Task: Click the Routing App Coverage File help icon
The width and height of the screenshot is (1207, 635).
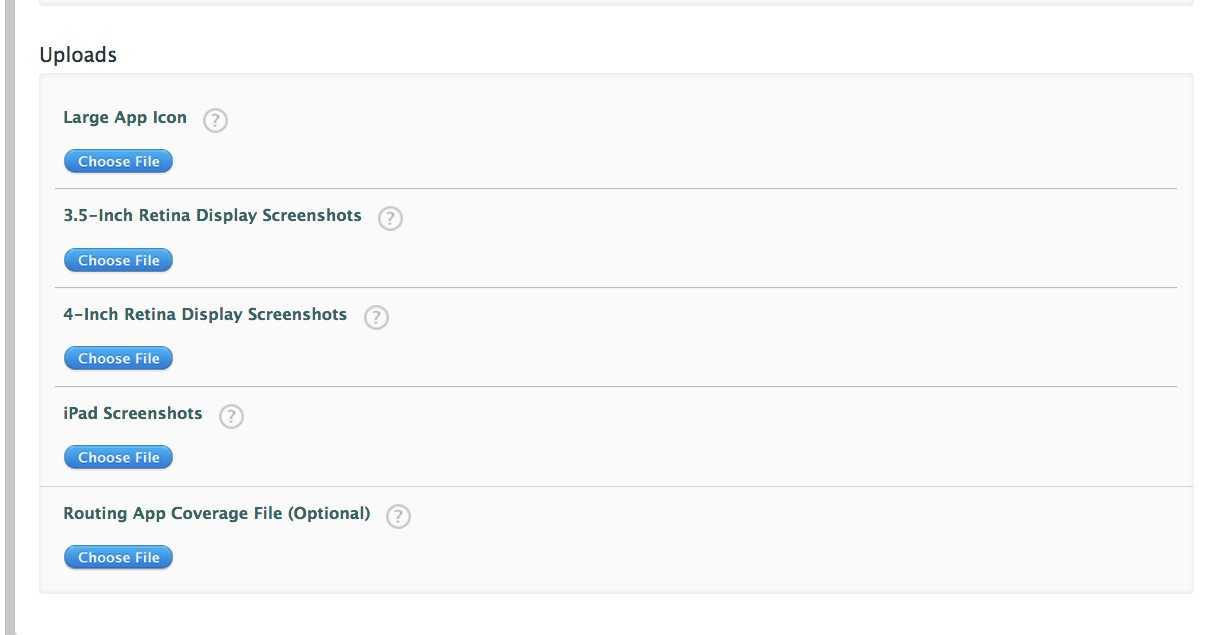Action: tap(398, 516)
